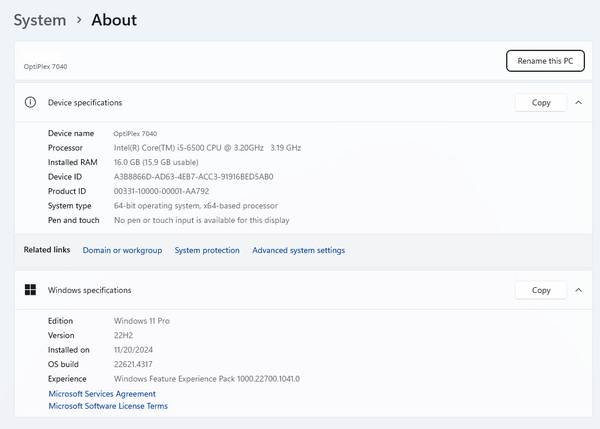The image size is (600, 429).
Task: Open Microsoft Software License Terms link
Action: (108, 406)
